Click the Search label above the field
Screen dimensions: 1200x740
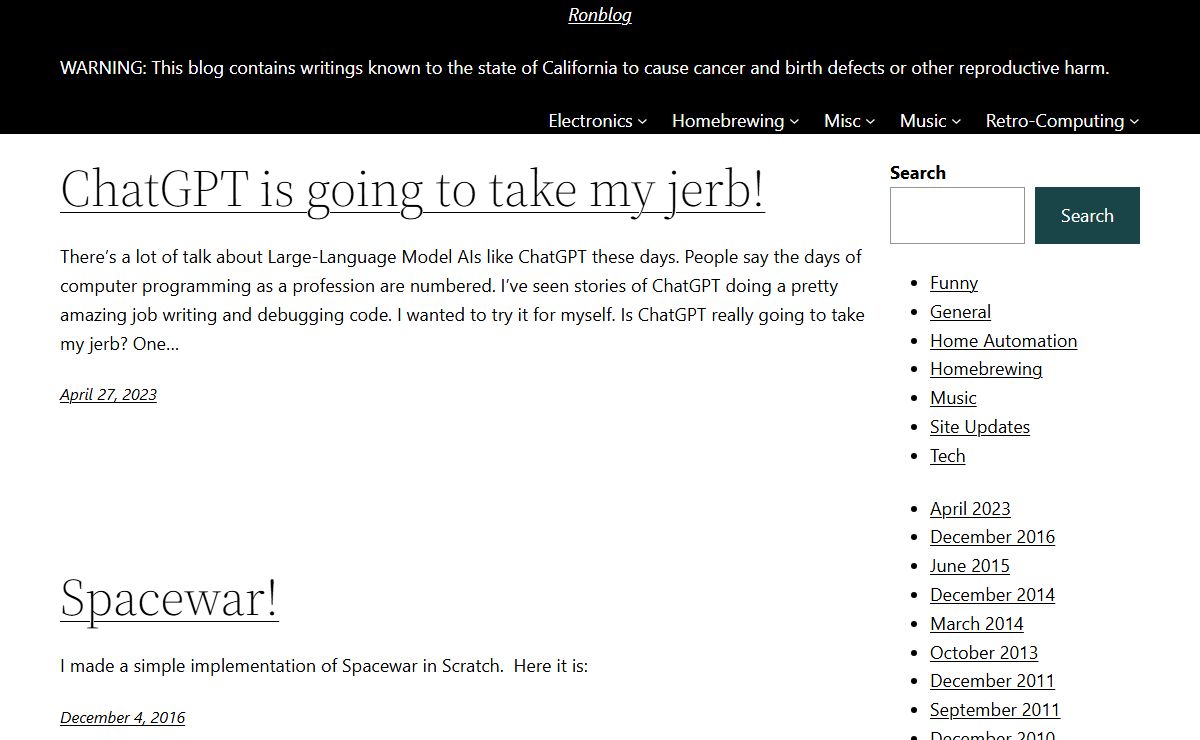point(918,173)
